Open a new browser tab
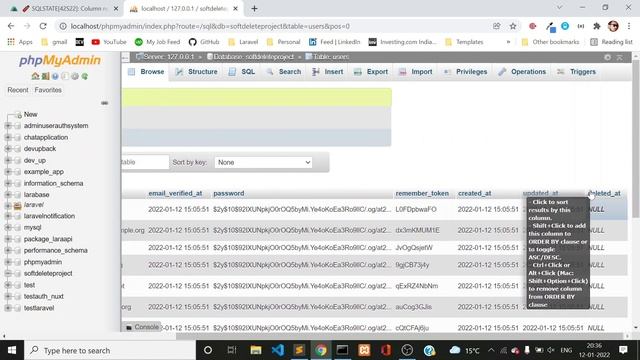This screenshot has width=640, height=360. [254, 9]
